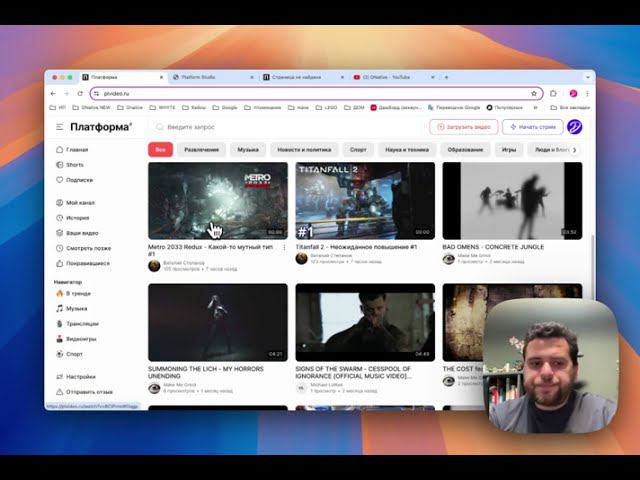Open the Signs of the Swarm thumbnail
640x480 pixels.
pos(365,322)
